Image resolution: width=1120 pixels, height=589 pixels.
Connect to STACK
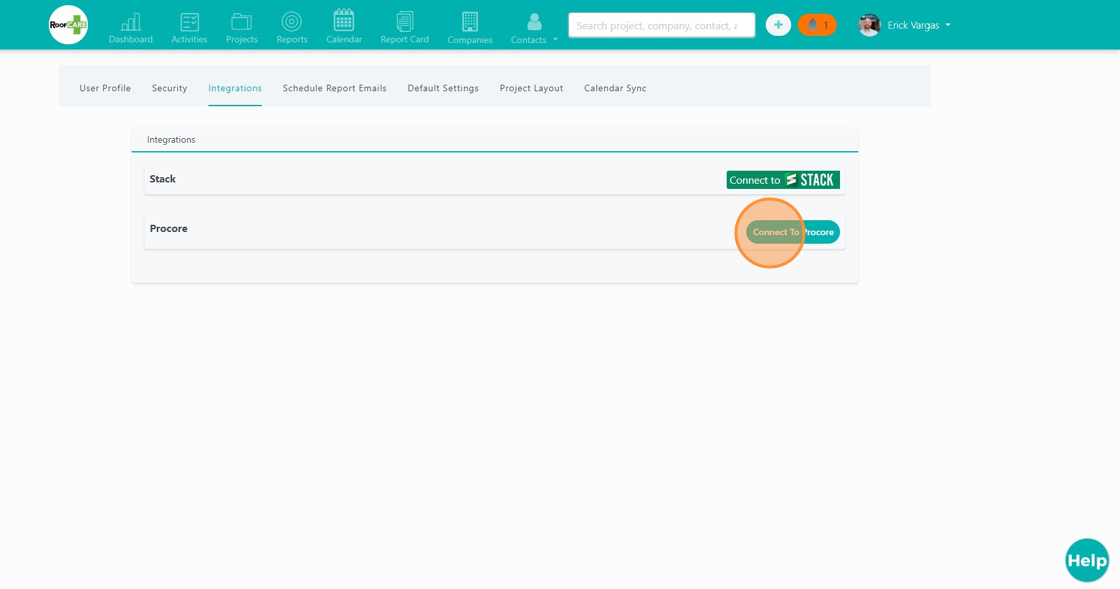point(783,179)
